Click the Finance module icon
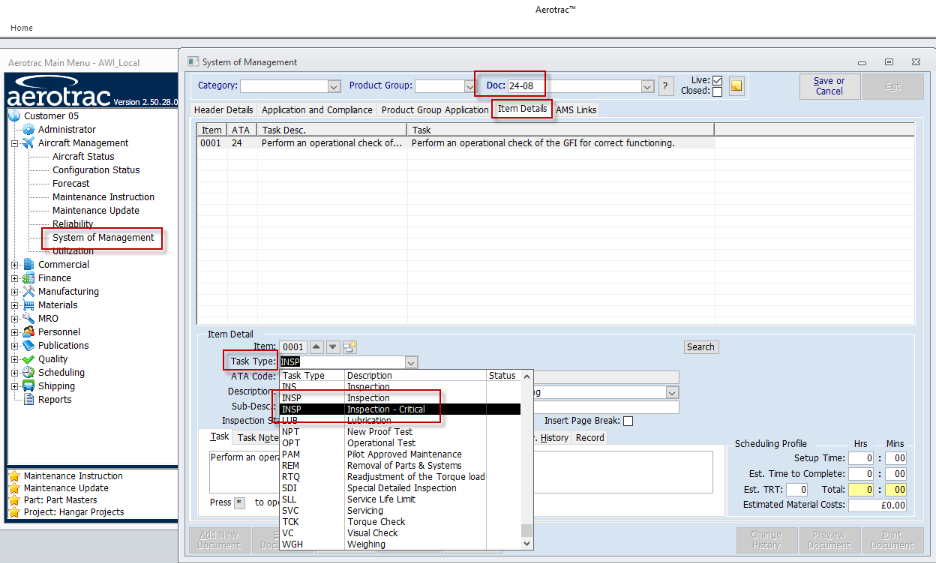936x563 pixels. tap(28, 278)
